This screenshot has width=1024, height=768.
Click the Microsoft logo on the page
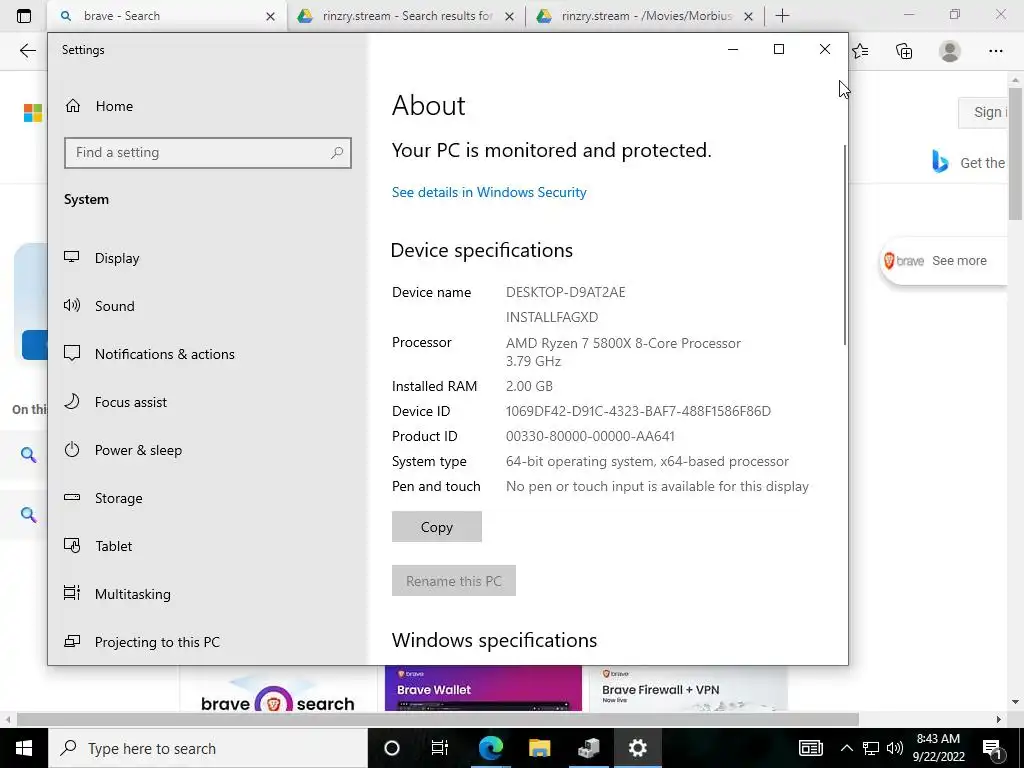pos(33,113)
